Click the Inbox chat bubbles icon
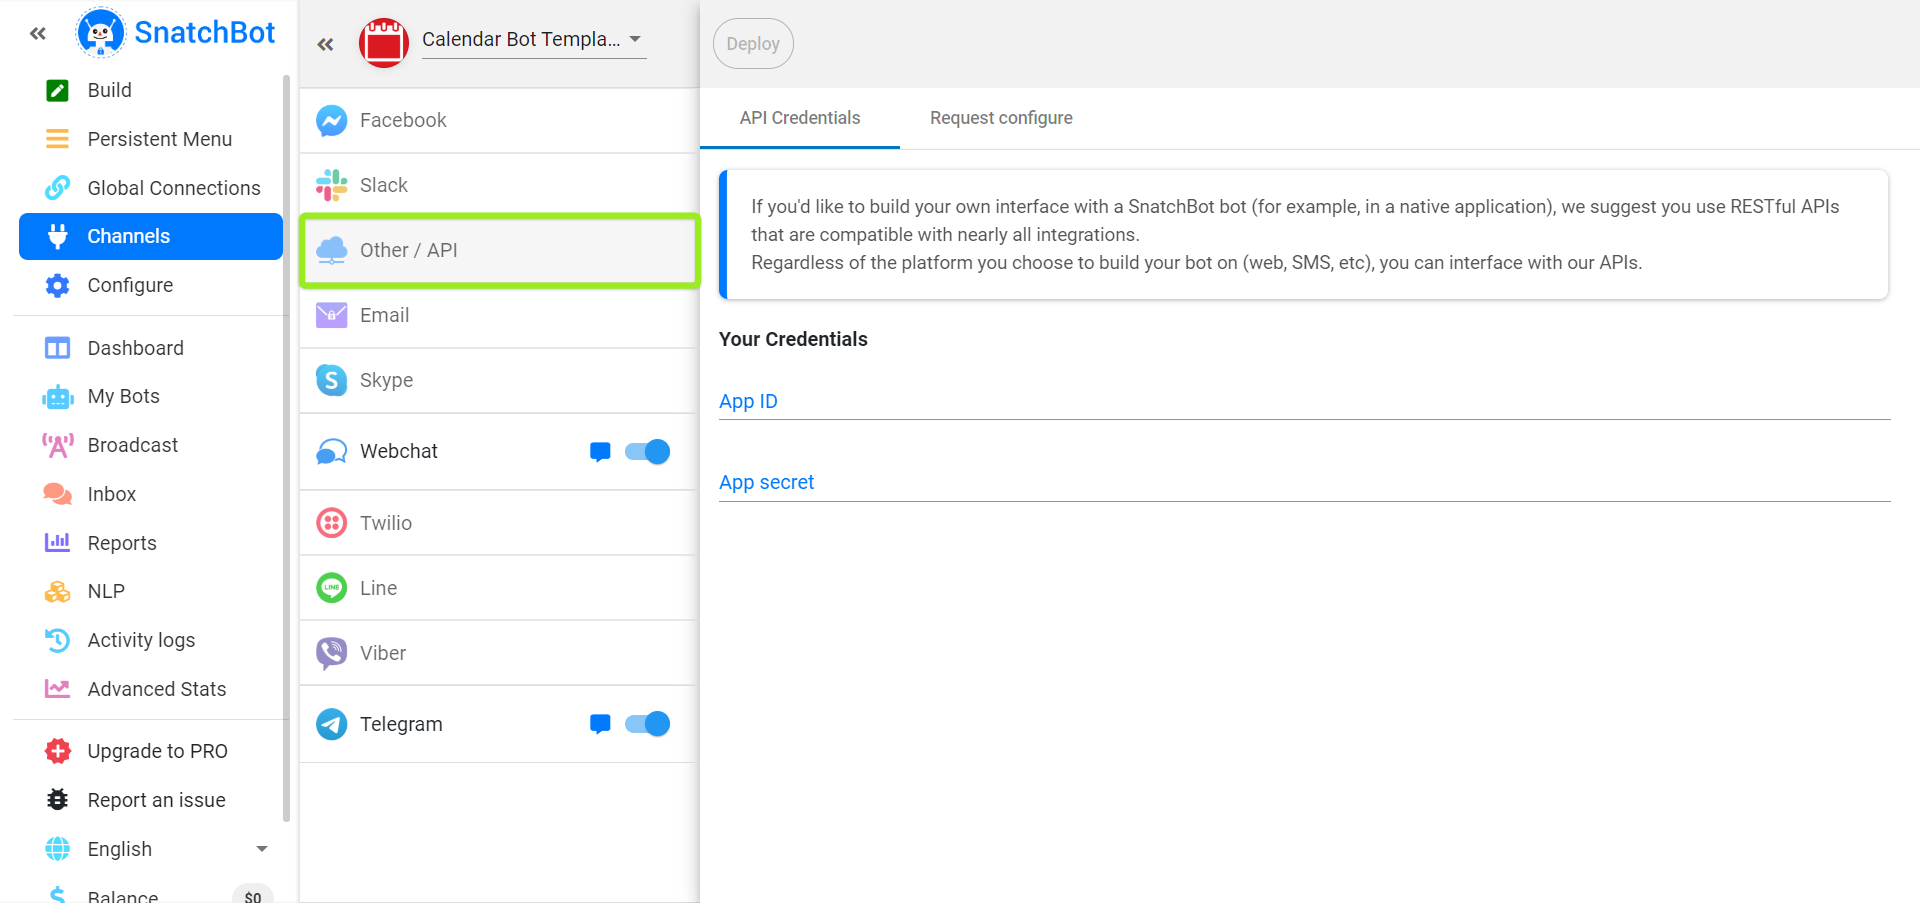The width and height of the screenshot is (1920, 903). (x=58, y=494)
